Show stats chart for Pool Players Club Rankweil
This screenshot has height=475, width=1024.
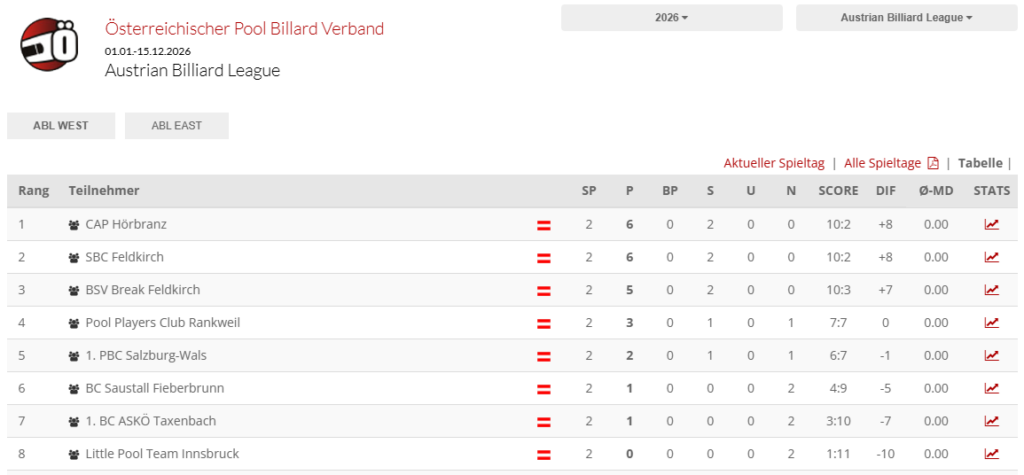coord(991,323)
